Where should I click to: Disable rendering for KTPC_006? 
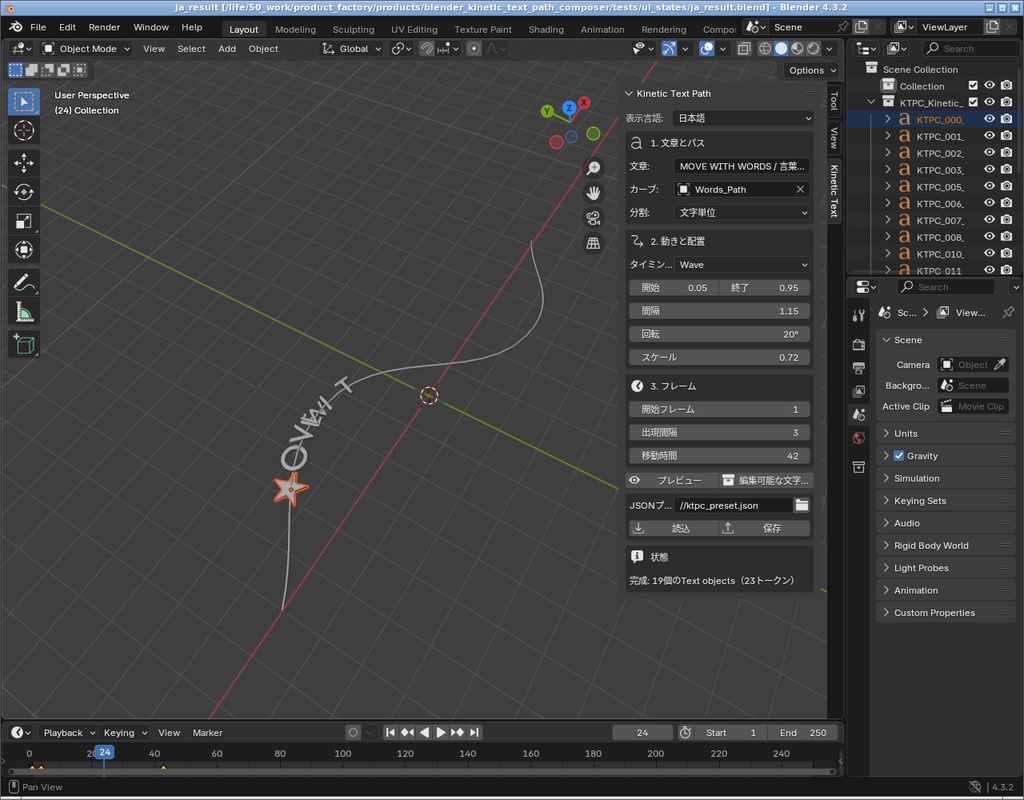pyautogui.click(x=1006, y=203)
